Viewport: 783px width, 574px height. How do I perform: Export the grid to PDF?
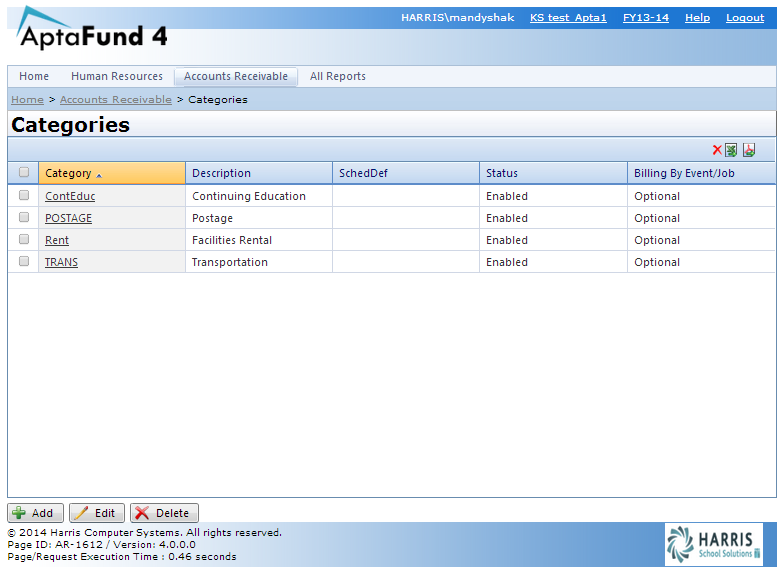[749, 150]
